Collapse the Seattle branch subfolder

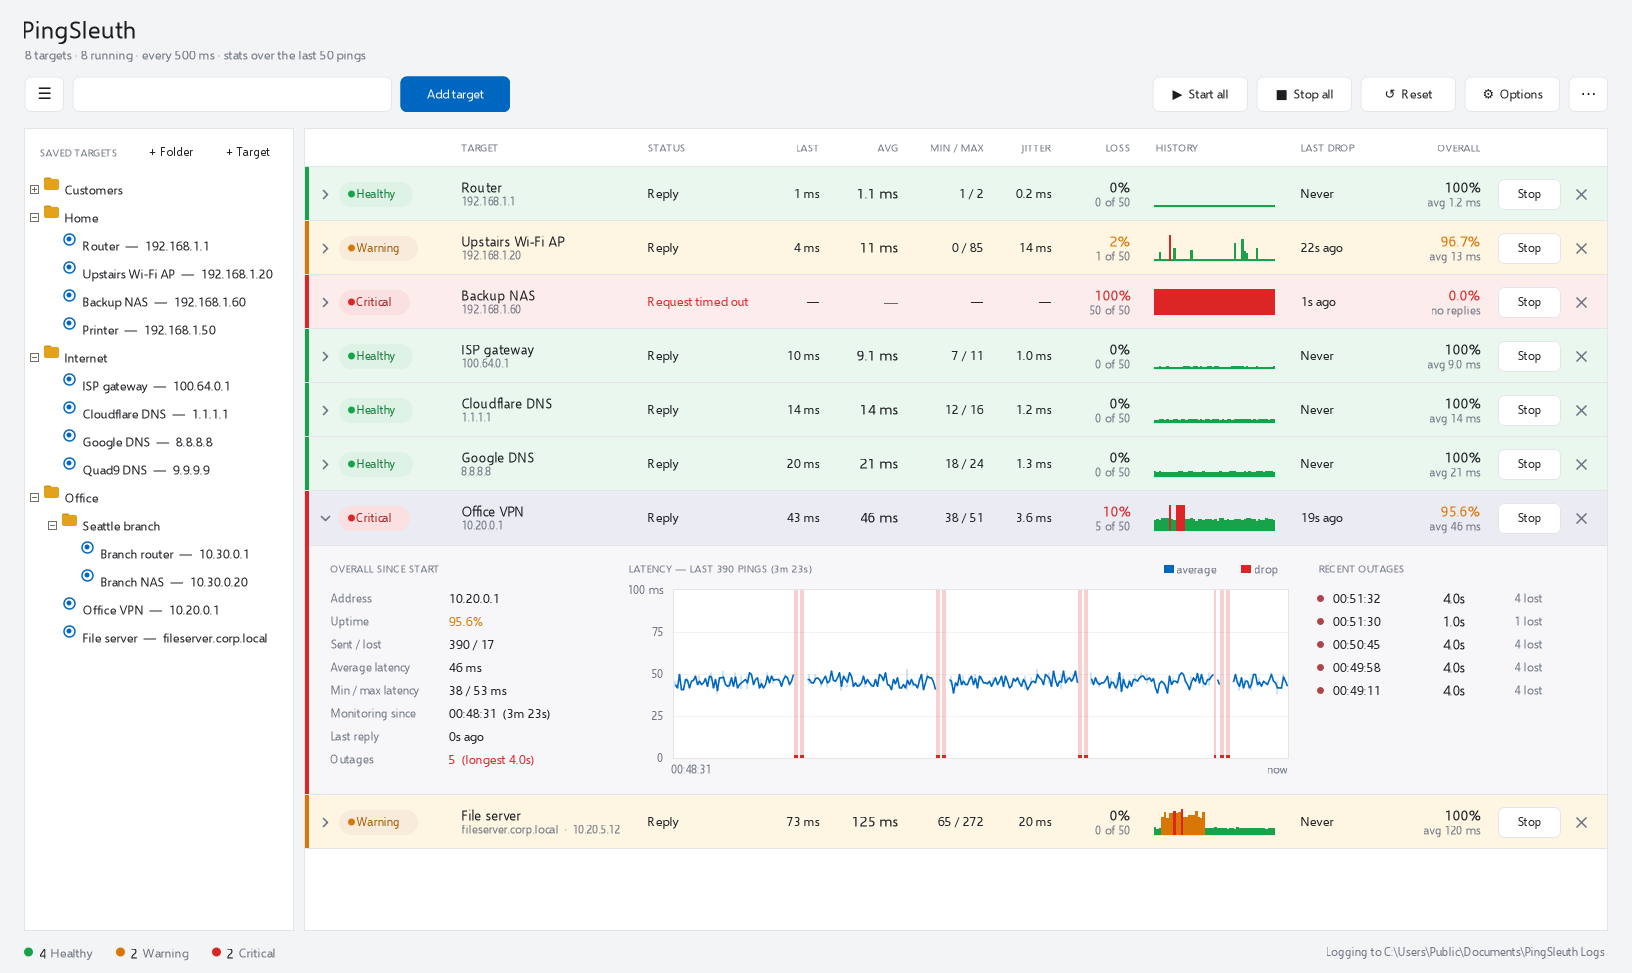click(52, 526)
